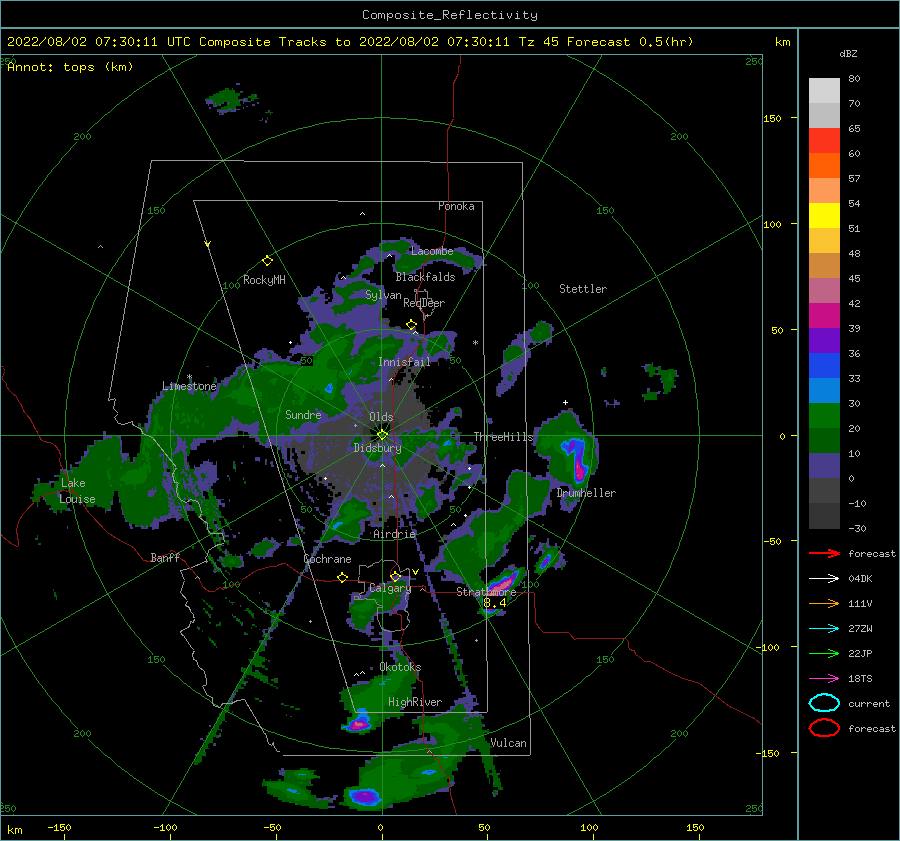Click the '8.4' storm top annotation
This screenshot has height=841, width=900.
(495, 603)
